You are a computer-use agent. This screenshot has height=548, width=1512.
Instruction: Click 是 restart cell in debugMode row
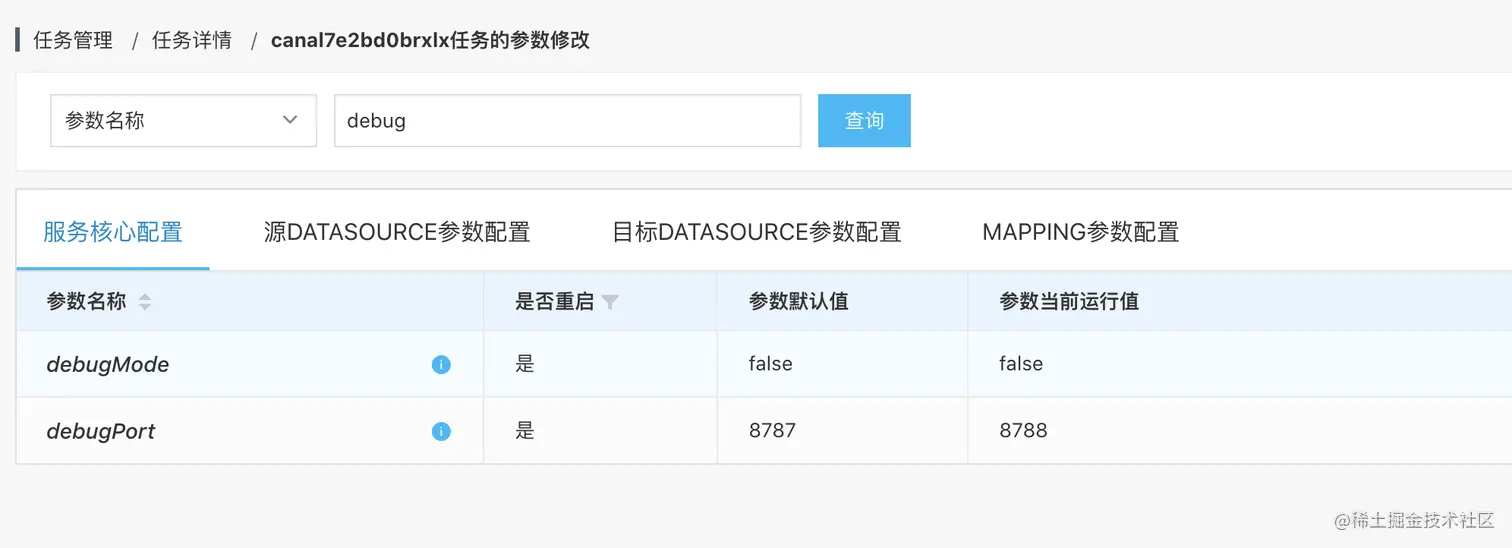pos(525,364)
